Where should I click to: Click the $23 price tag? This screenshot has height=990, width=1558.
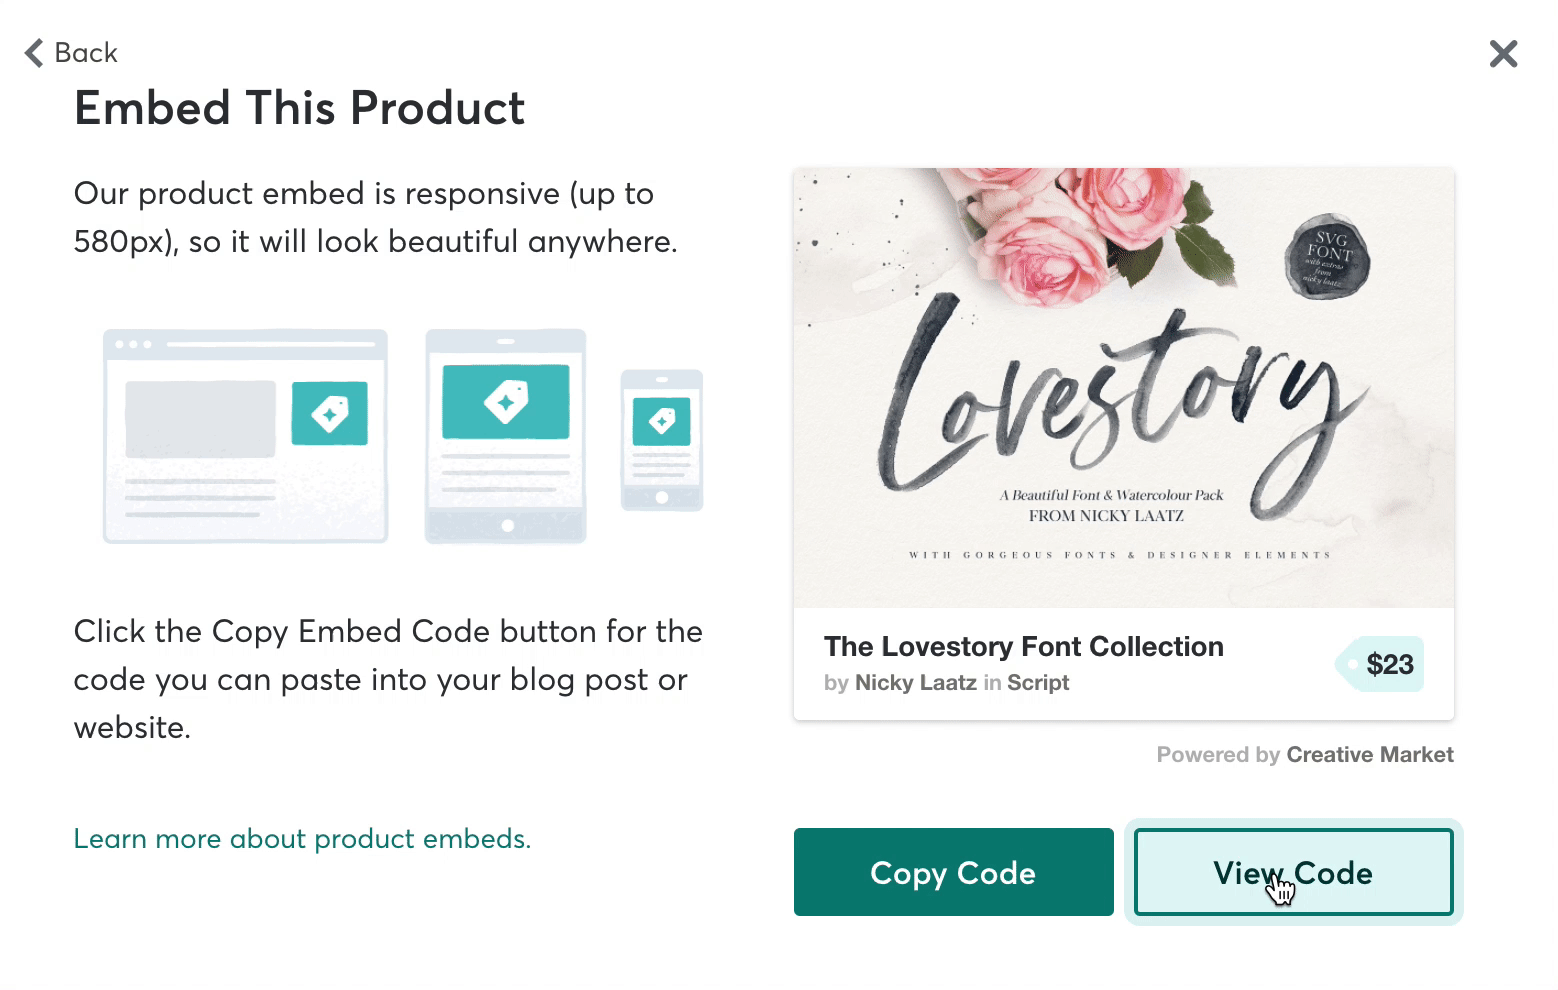[x=1380, y=664]
